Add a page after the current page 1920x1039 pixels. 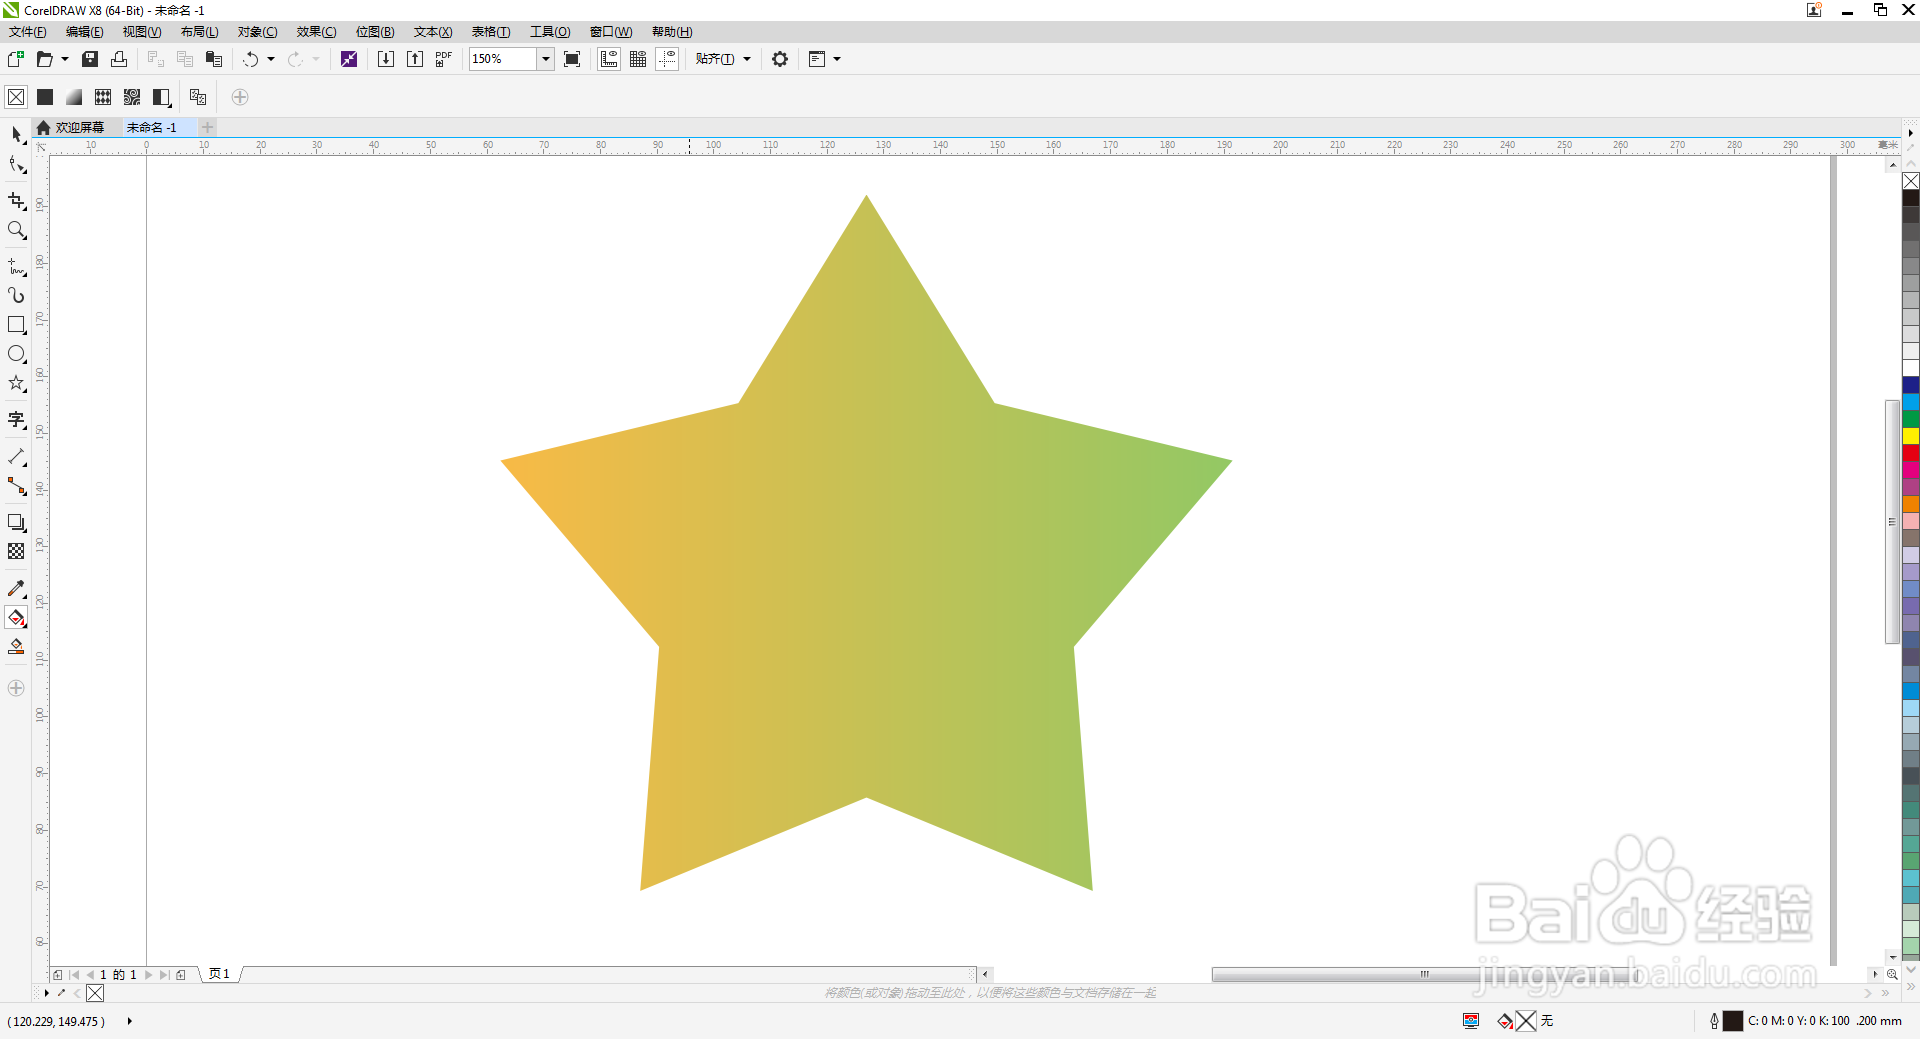(181, 974)
